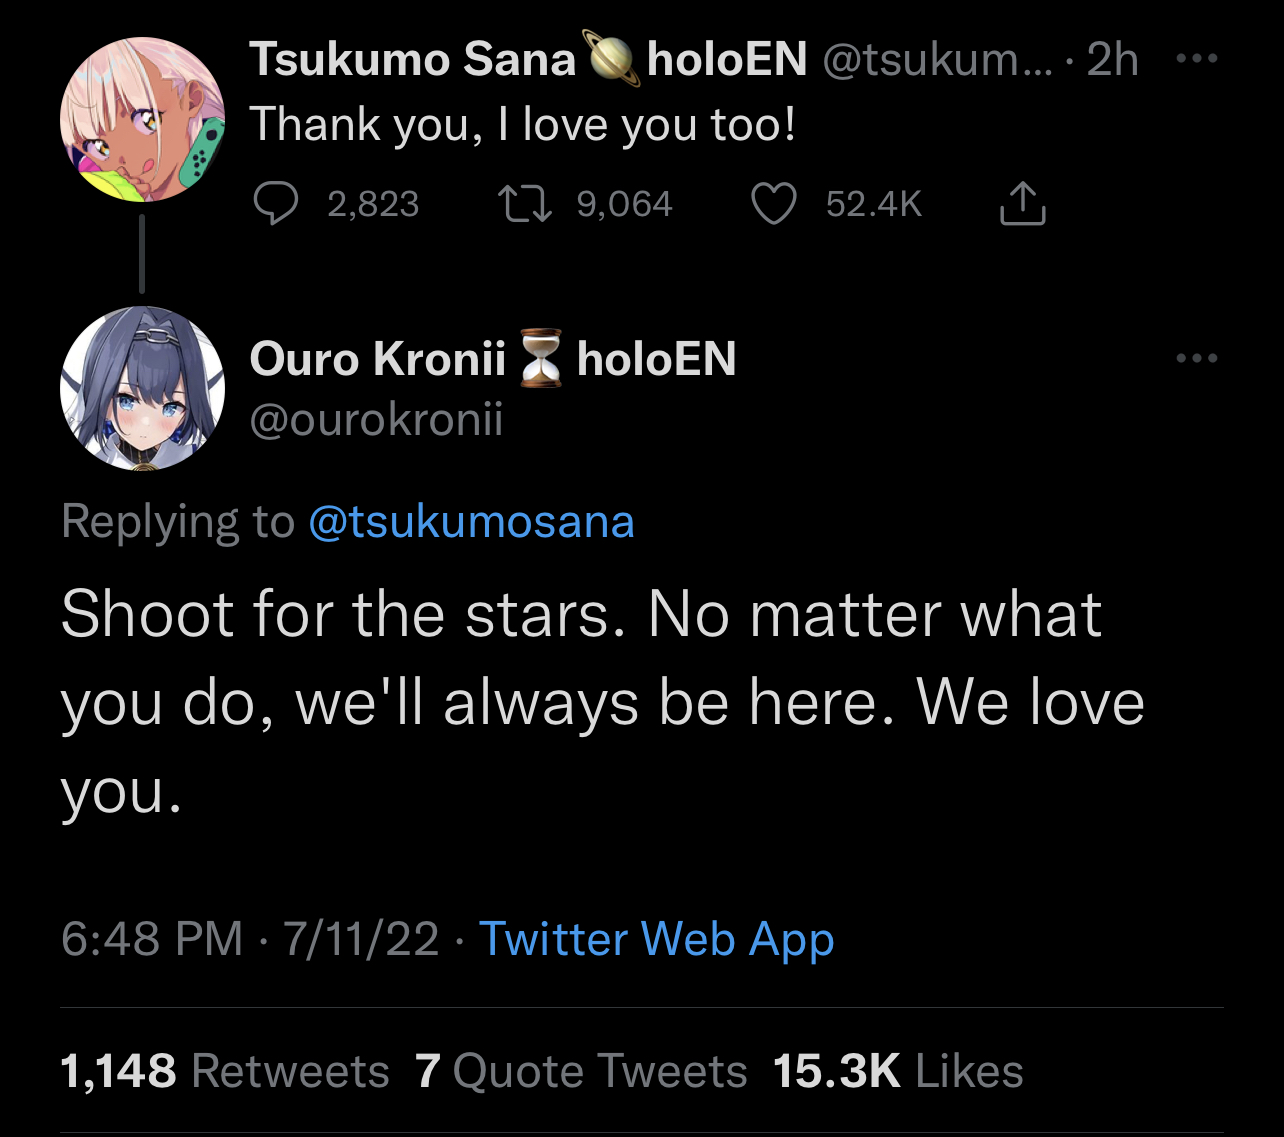Screen dimensions: 1284x1137
Task: Click the Twitter Web App link
Action: click(657, 940)
